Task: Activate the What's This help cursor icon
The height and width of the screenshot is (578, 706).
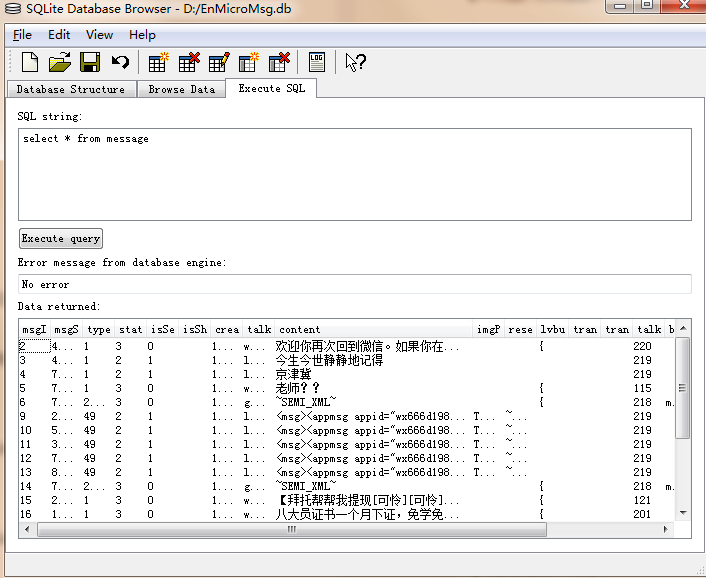Action: 355,62
